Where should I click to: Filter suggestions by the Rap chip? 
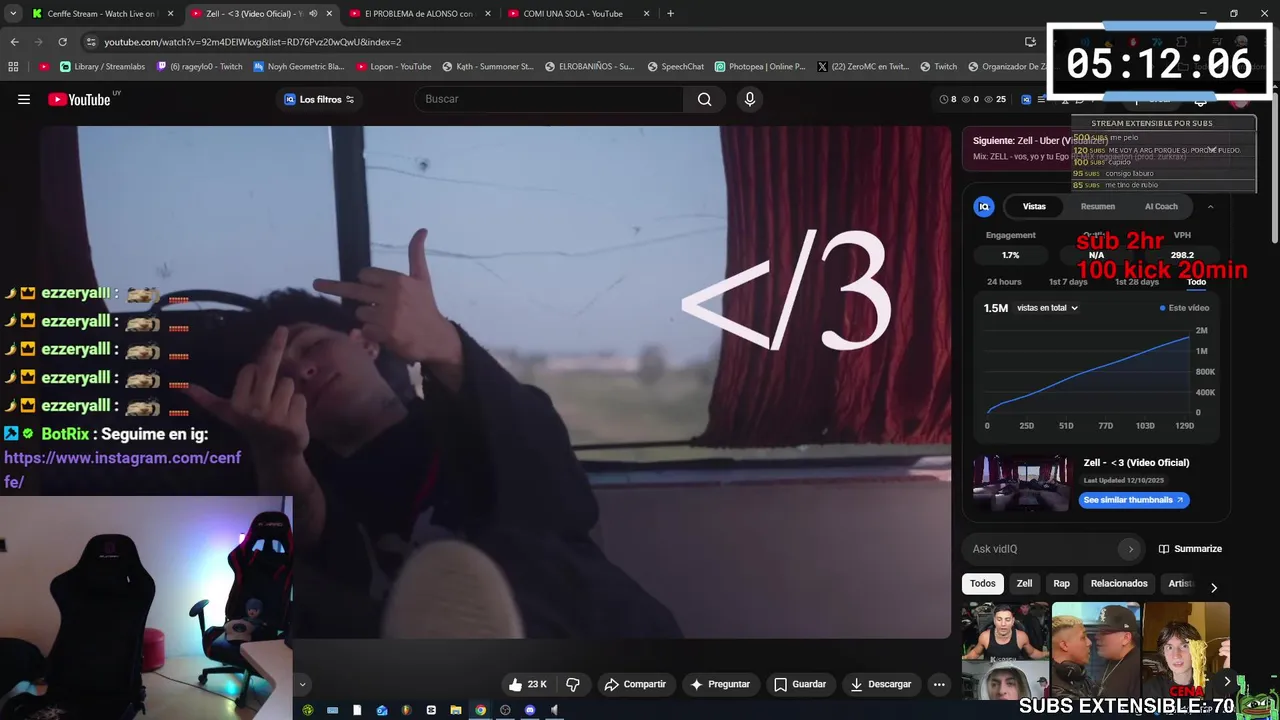[1061, 583]
